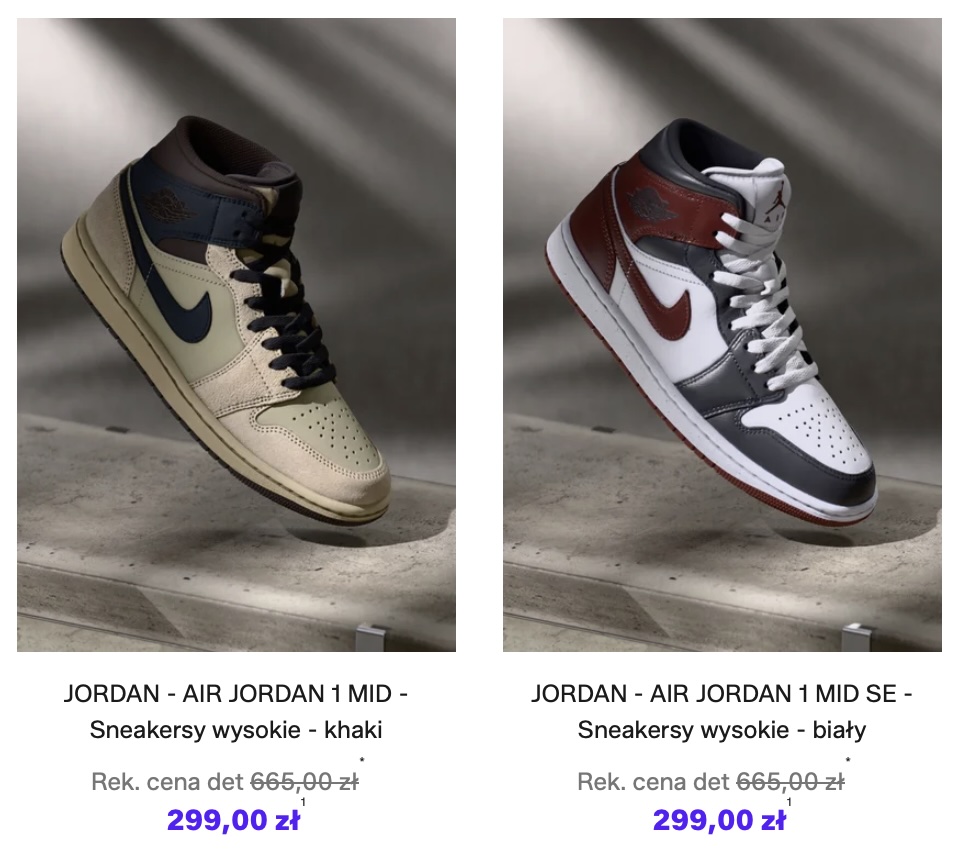Click the crossed-out 665,00 zł under the white sneaker
The height and width of the screenshot is (864, 966).
coord(790,782)
